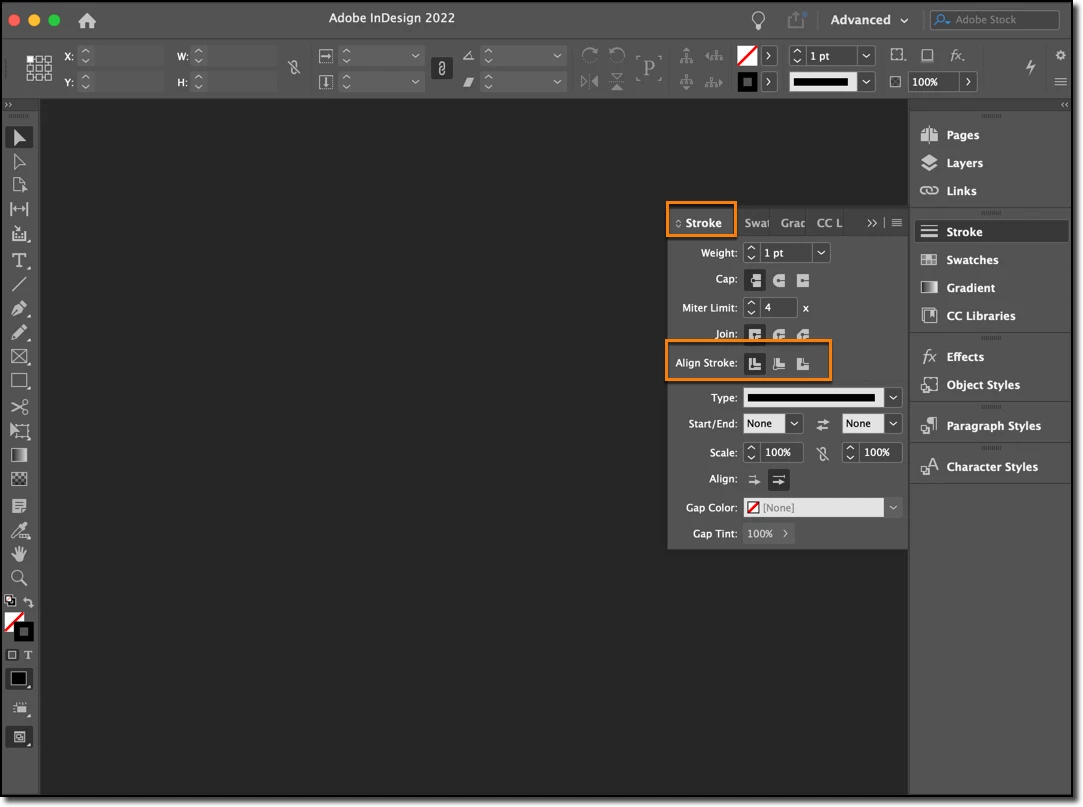Open the Weight dropdown in Stroke panel
Image resolution: width=1083 pixels, height=807 pixels.
821,253
